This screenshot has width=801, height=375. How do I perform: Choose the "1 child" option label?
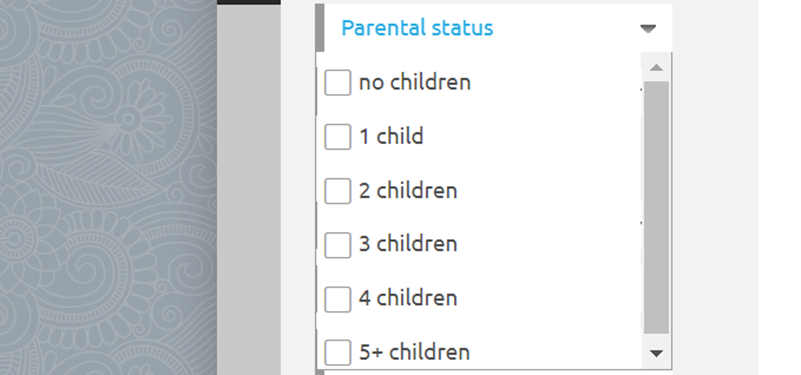pyautogui.click(x=391, y=136)
